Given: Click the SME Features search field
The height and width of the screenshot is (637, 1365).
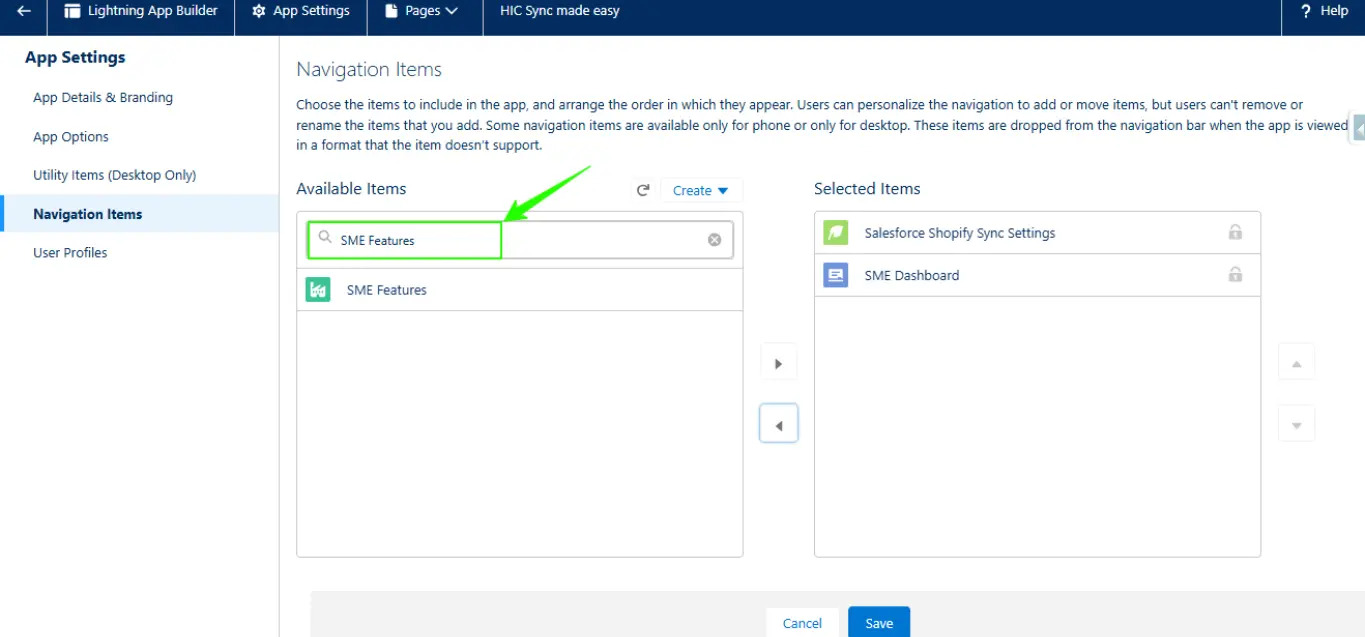Looking at the screenshot, I should coord(520,240).
